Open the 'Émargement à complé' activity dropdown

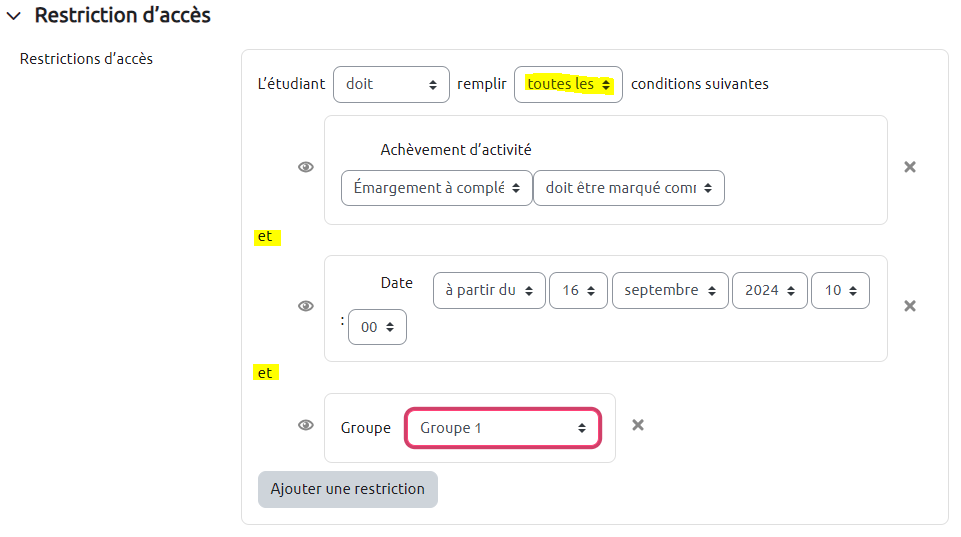(x=436, y=188)
